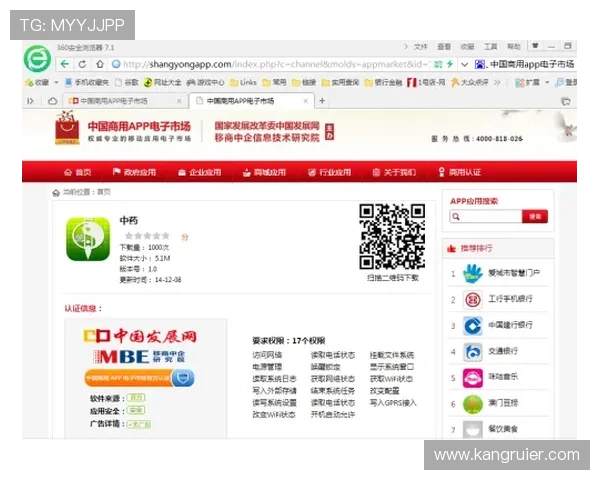Open the 大众点评 bookmark
The image size is (600, 480).
pyautogui.click(x=470, y=82)
